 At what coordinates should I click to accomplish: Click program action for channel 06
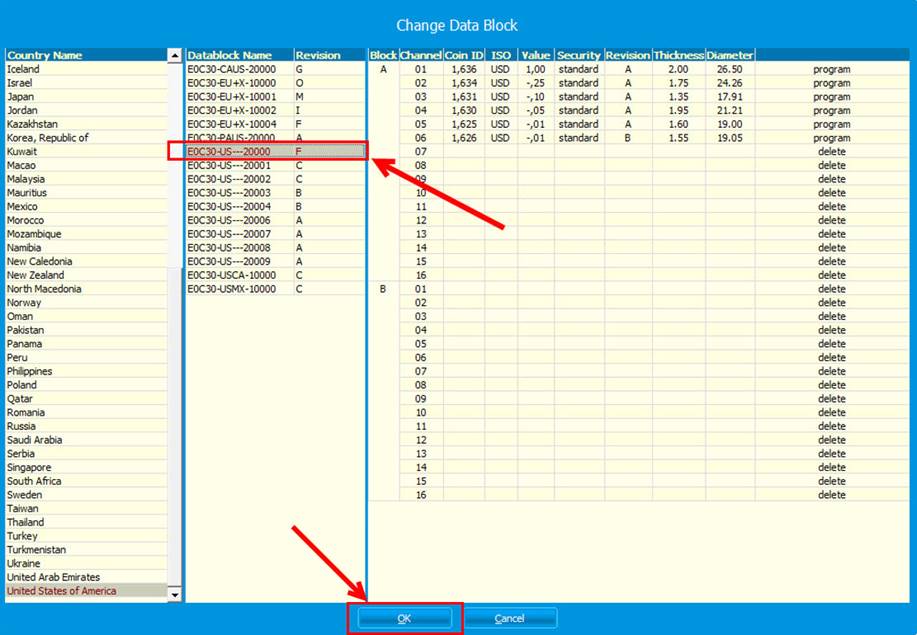[x=831, y=138]
